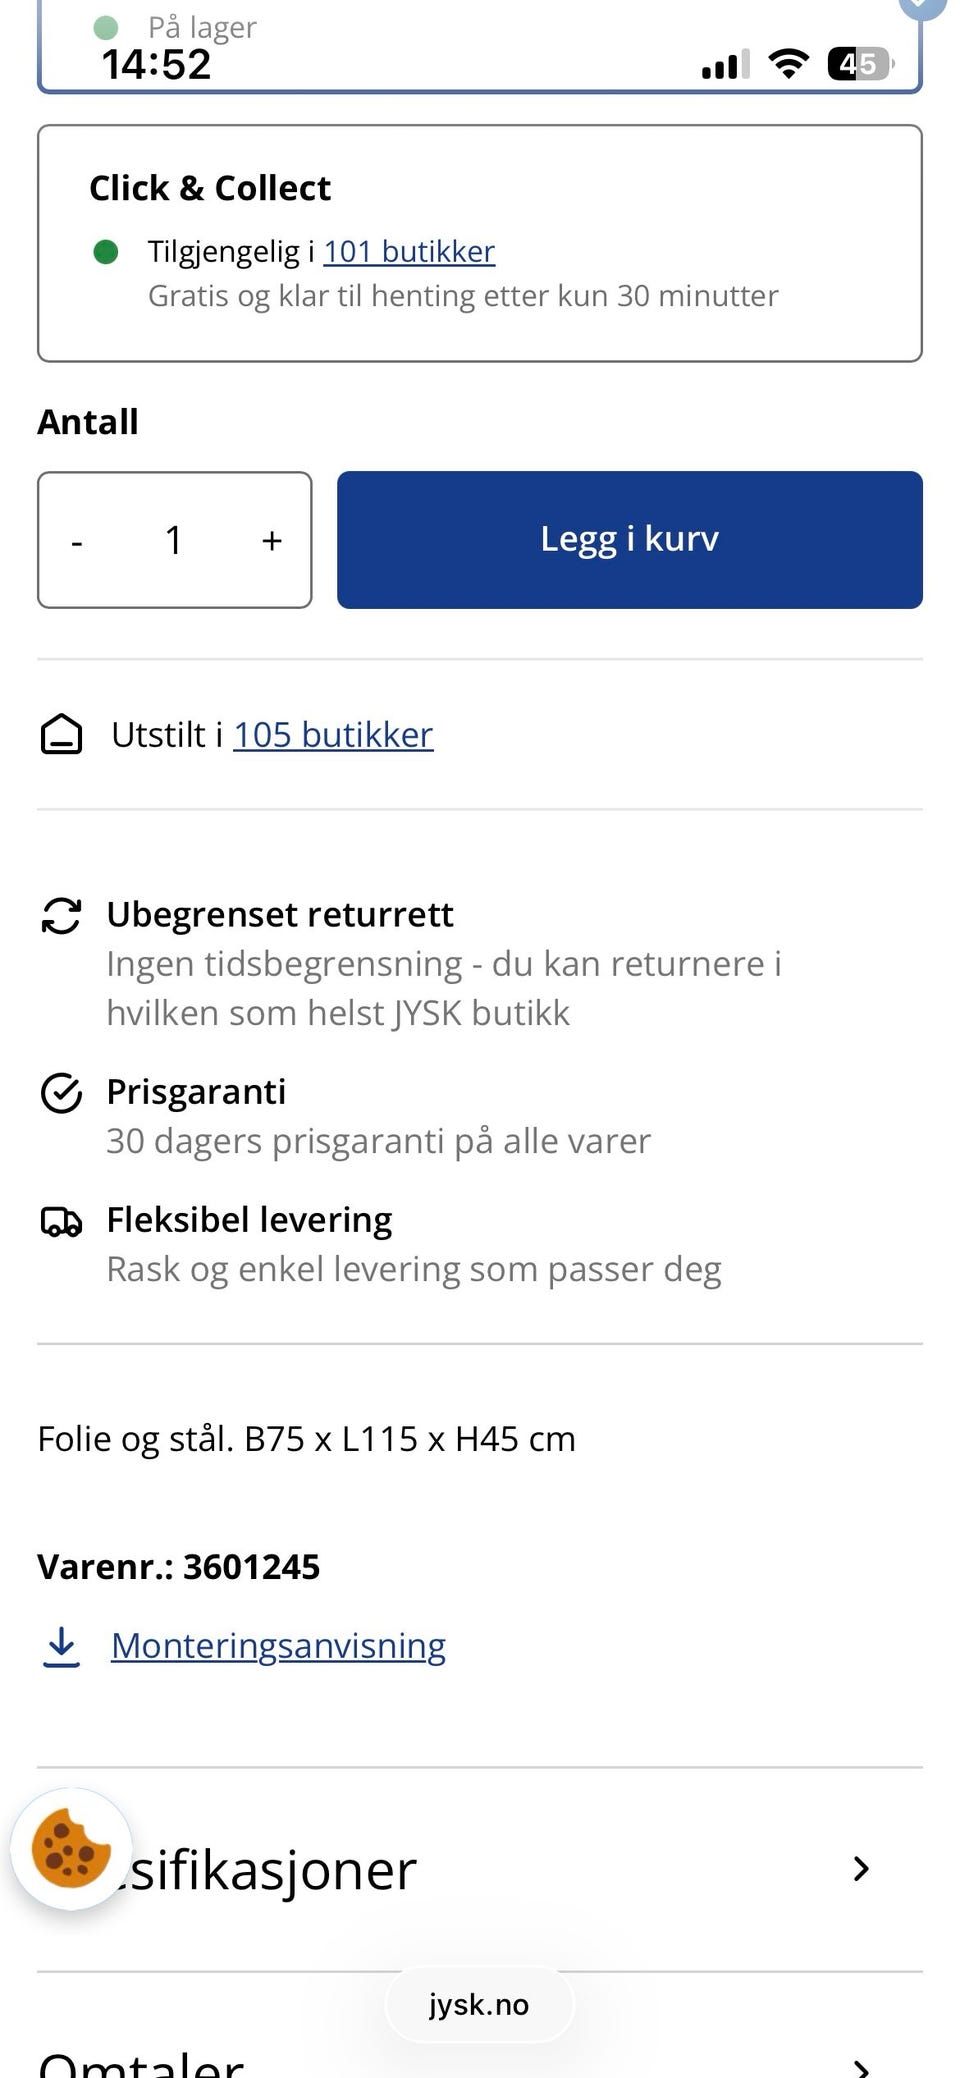Viewport: 960px width, 2078px height.
Task: Click the Ubegrenset returrett refresh icon
Action: 61,915
